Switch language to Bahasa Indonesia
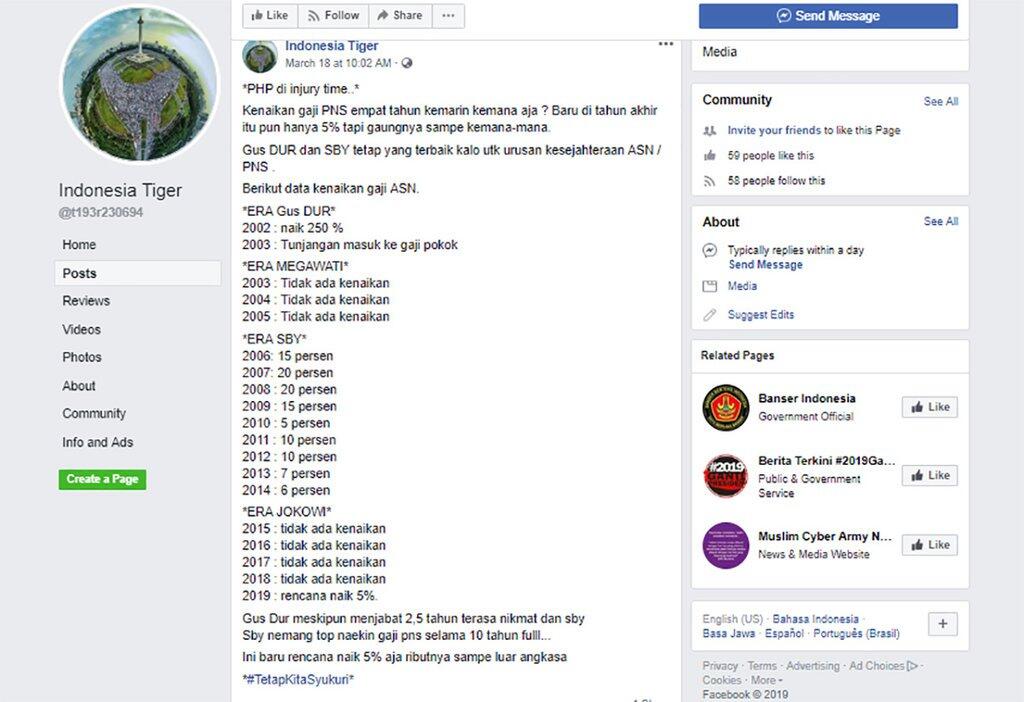The width and height of the screenshot is (1024, 702). coord(816,619)
